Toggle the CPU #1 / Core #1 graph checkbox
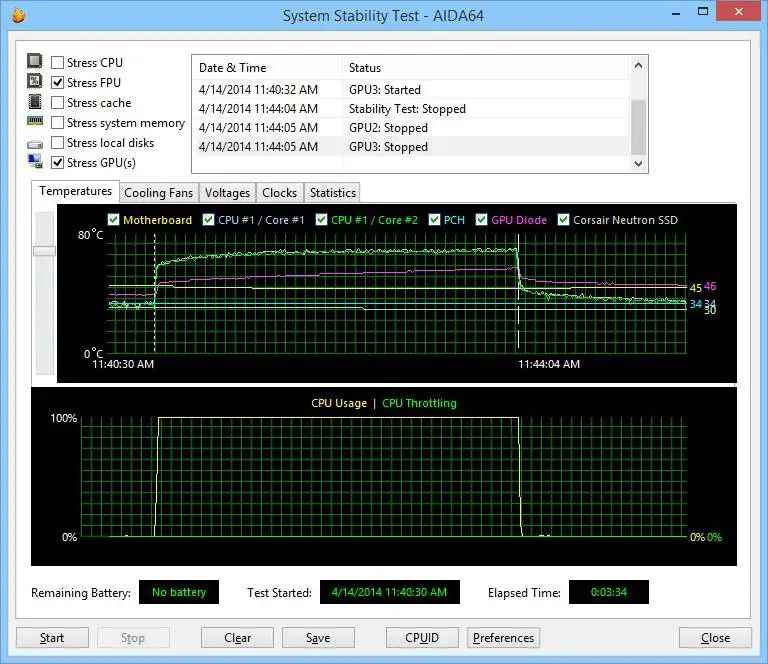The image size is (768, 664). 209,220
